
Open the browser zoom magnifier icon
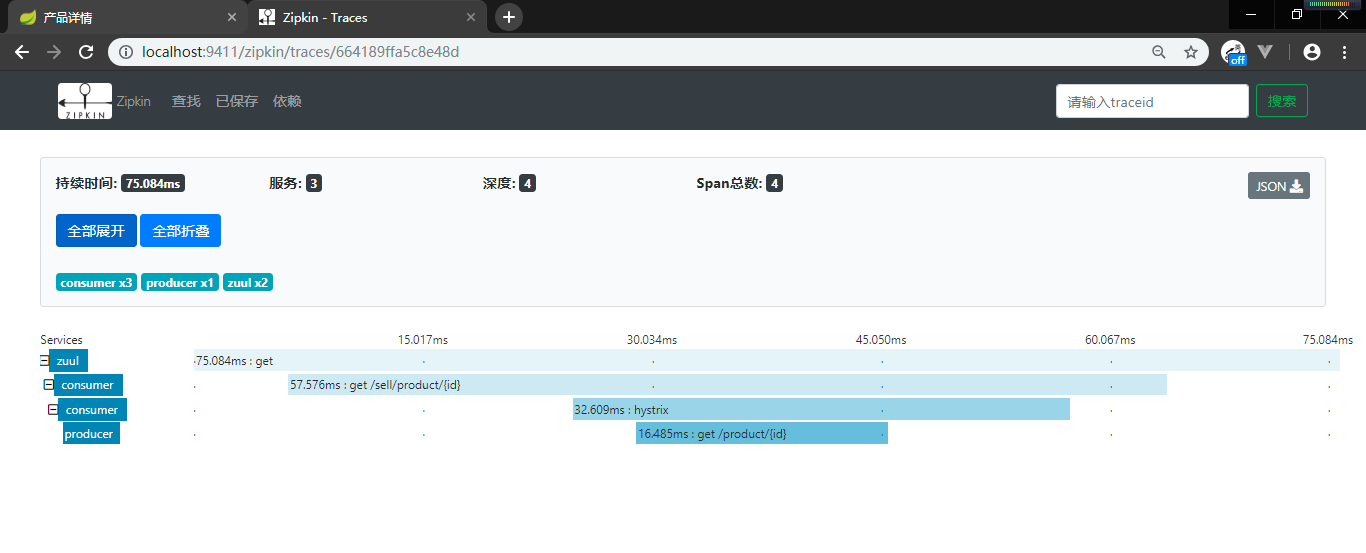1159,52
